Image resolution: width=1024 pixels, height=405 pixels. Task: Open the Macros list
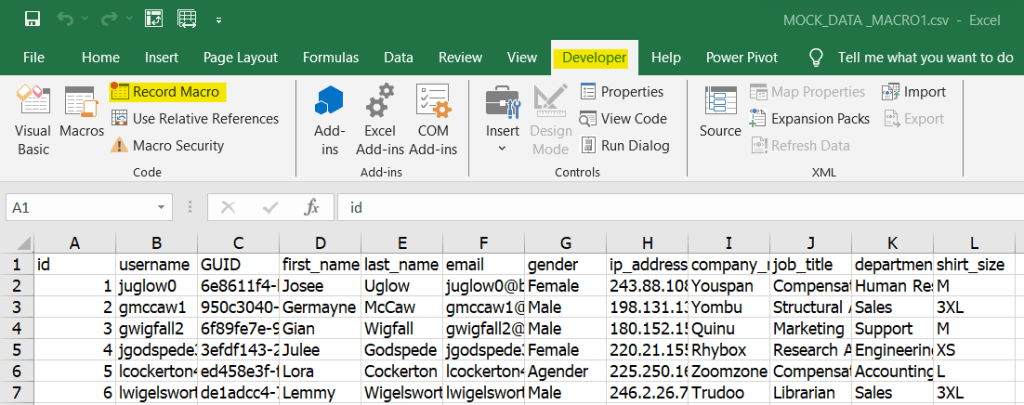coord(82,113)
